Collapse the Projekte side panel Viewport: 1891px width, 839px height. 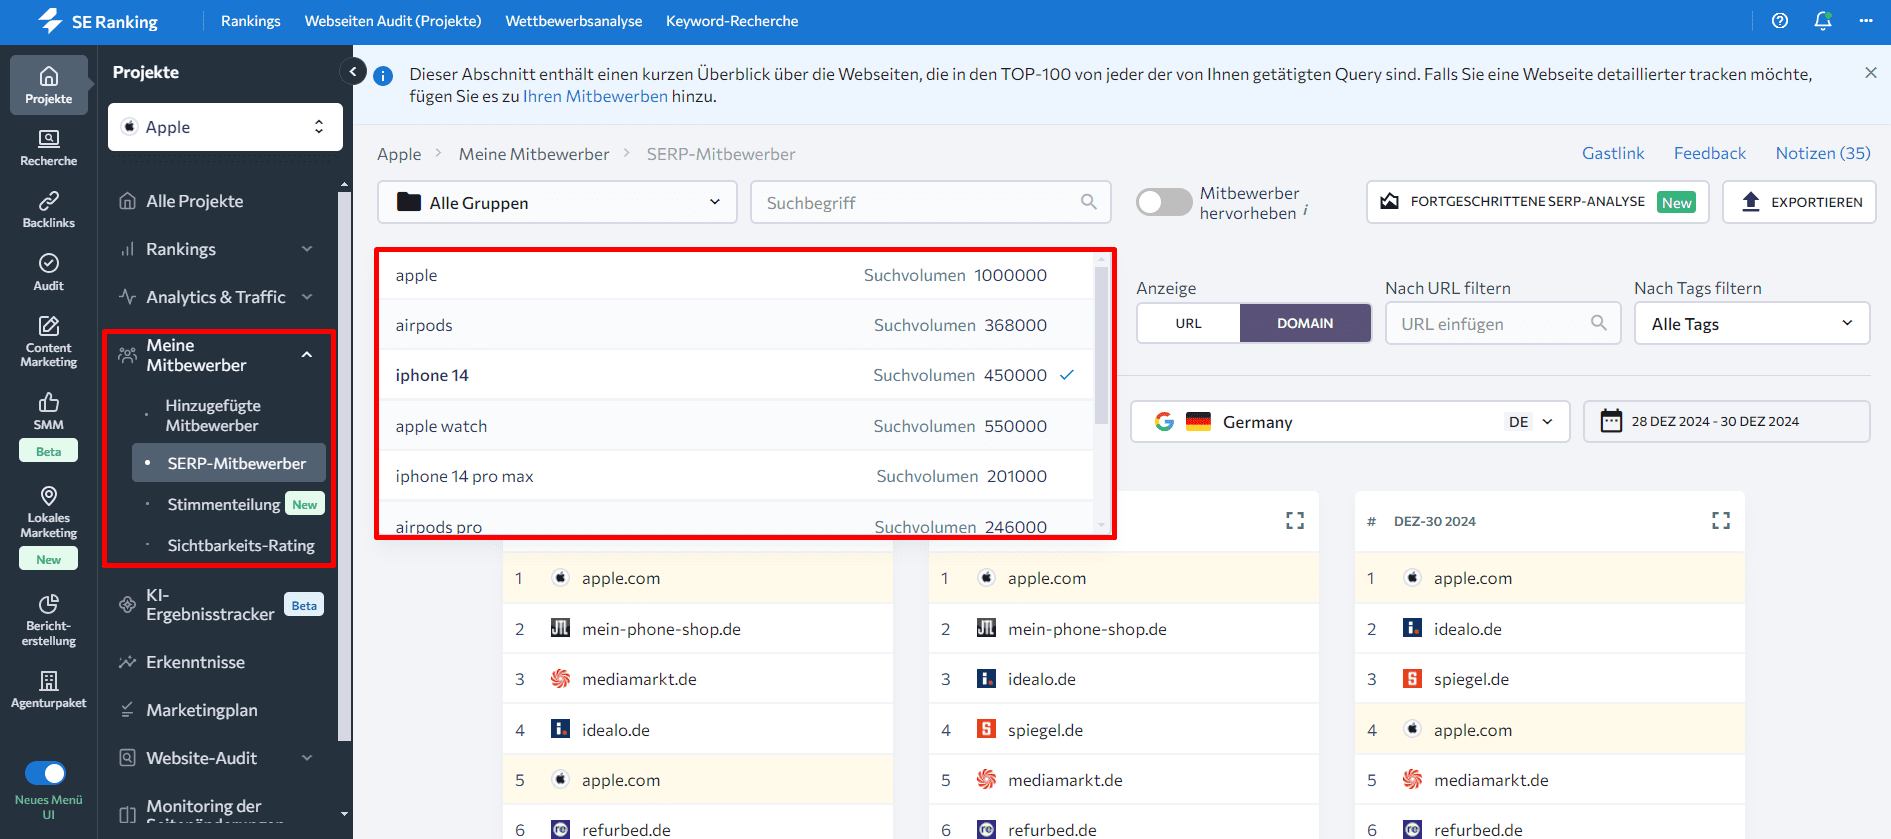click(353, 71)
